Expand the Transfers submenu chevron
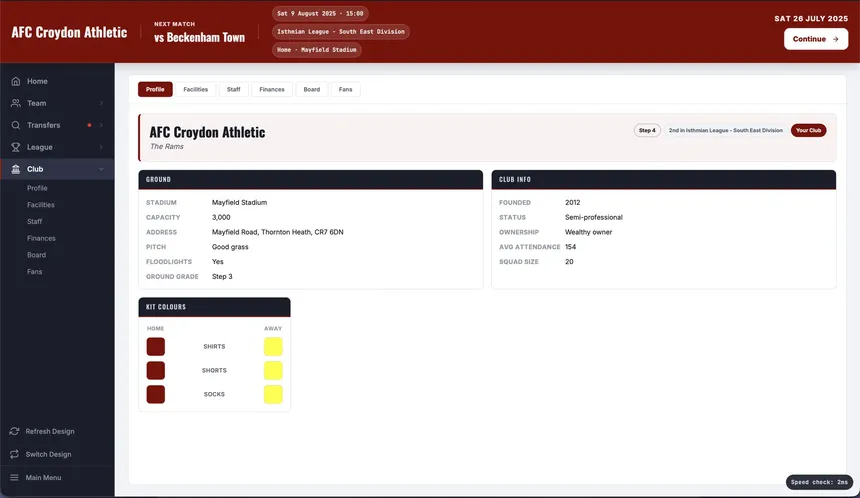The height and width of the screenshot is (498, 860). pos(101,125)
